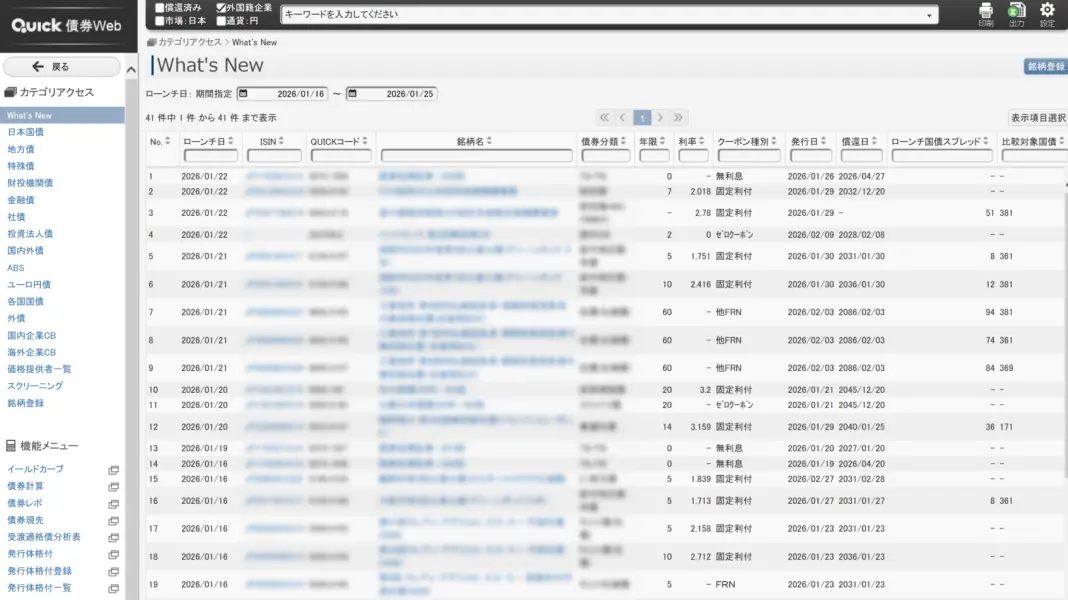Click カテゴリアクセス breadcrumb link
Viewport: 1068px width, 600px height.
(189, 42)
